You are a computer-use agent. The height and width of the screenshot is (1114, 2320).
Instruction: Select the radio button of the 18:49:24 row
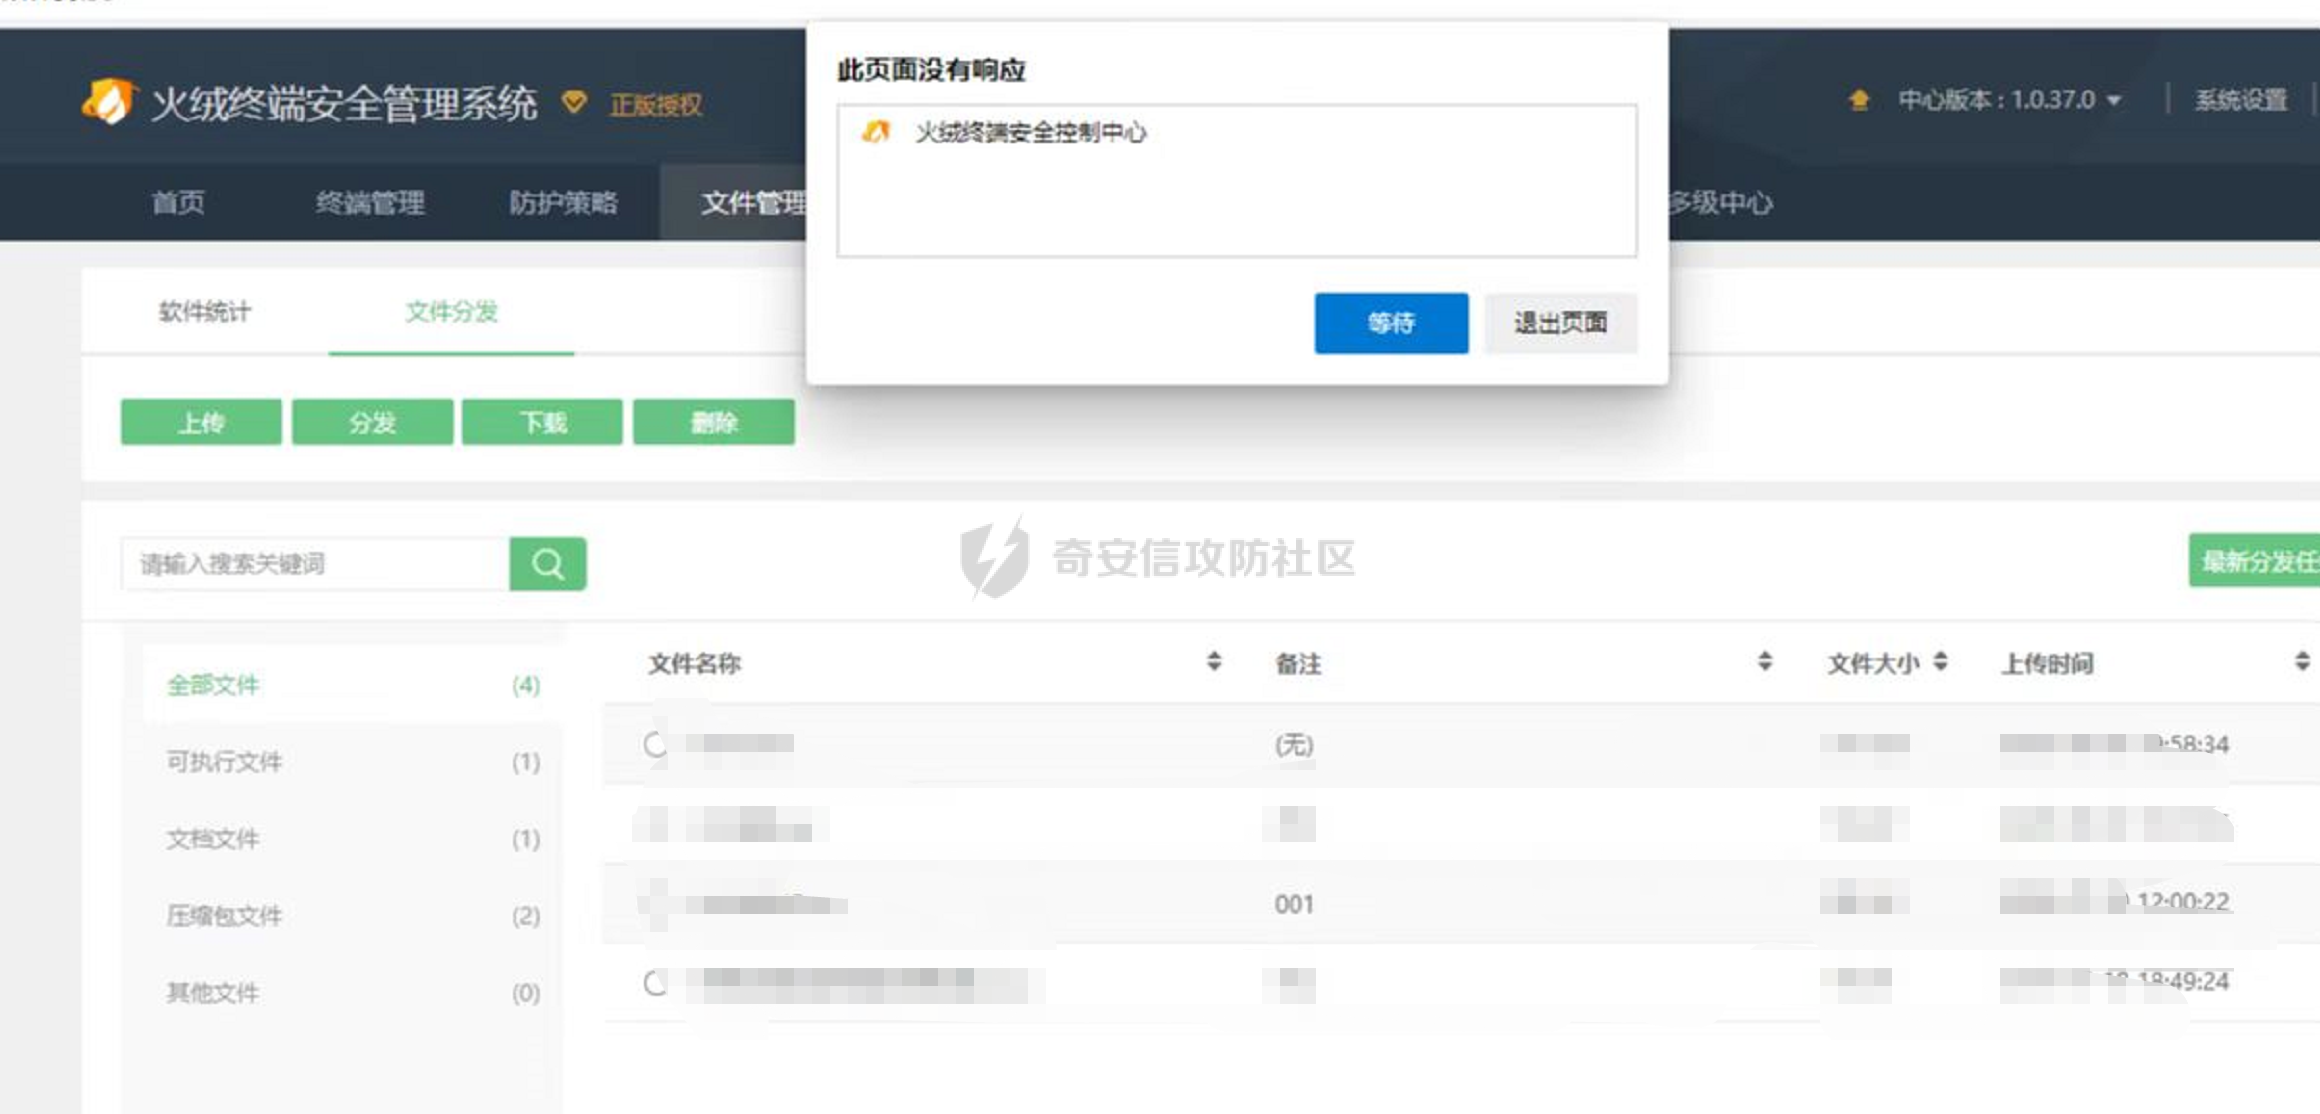655,983
